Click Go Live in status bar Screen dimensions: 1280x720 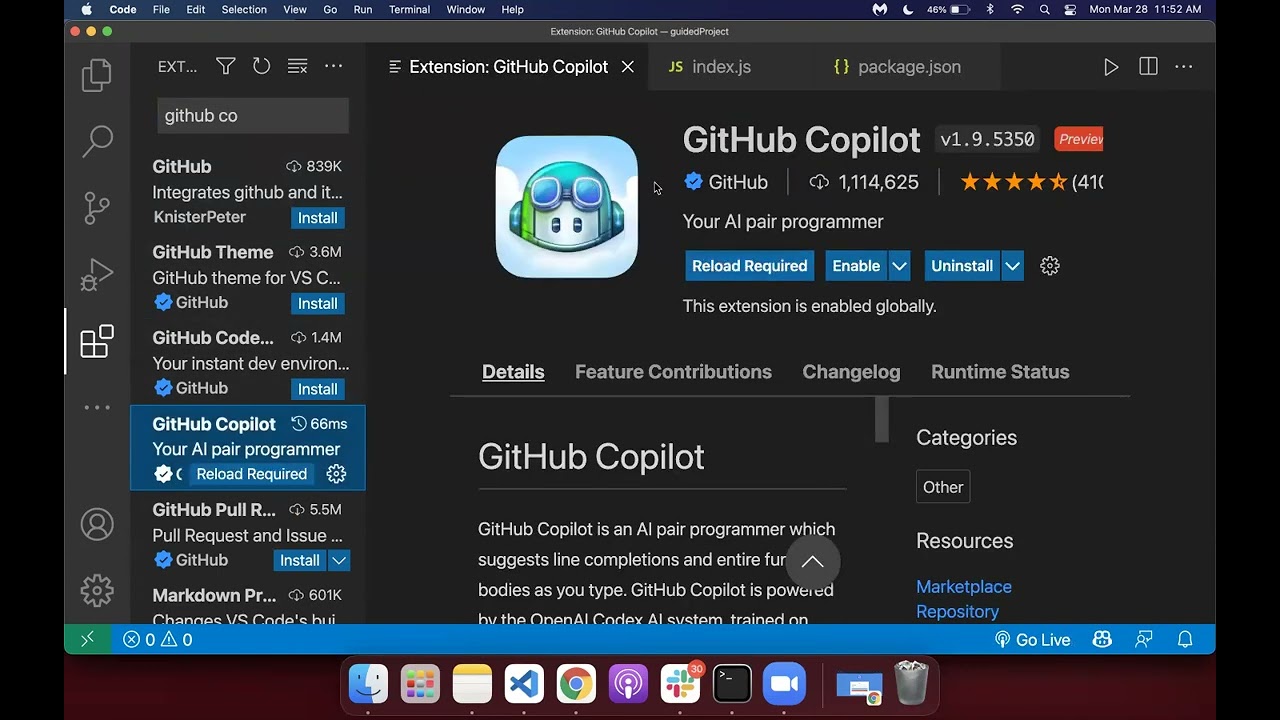click(1033, 639)
